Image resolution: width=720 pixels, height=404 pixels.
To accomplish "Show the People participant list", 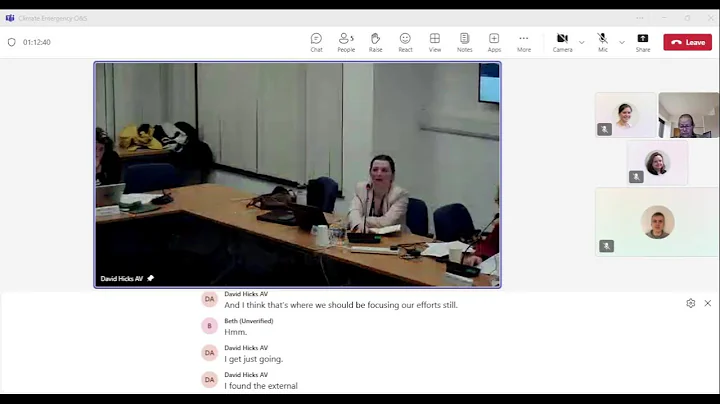I will click(x=346, y=42).
